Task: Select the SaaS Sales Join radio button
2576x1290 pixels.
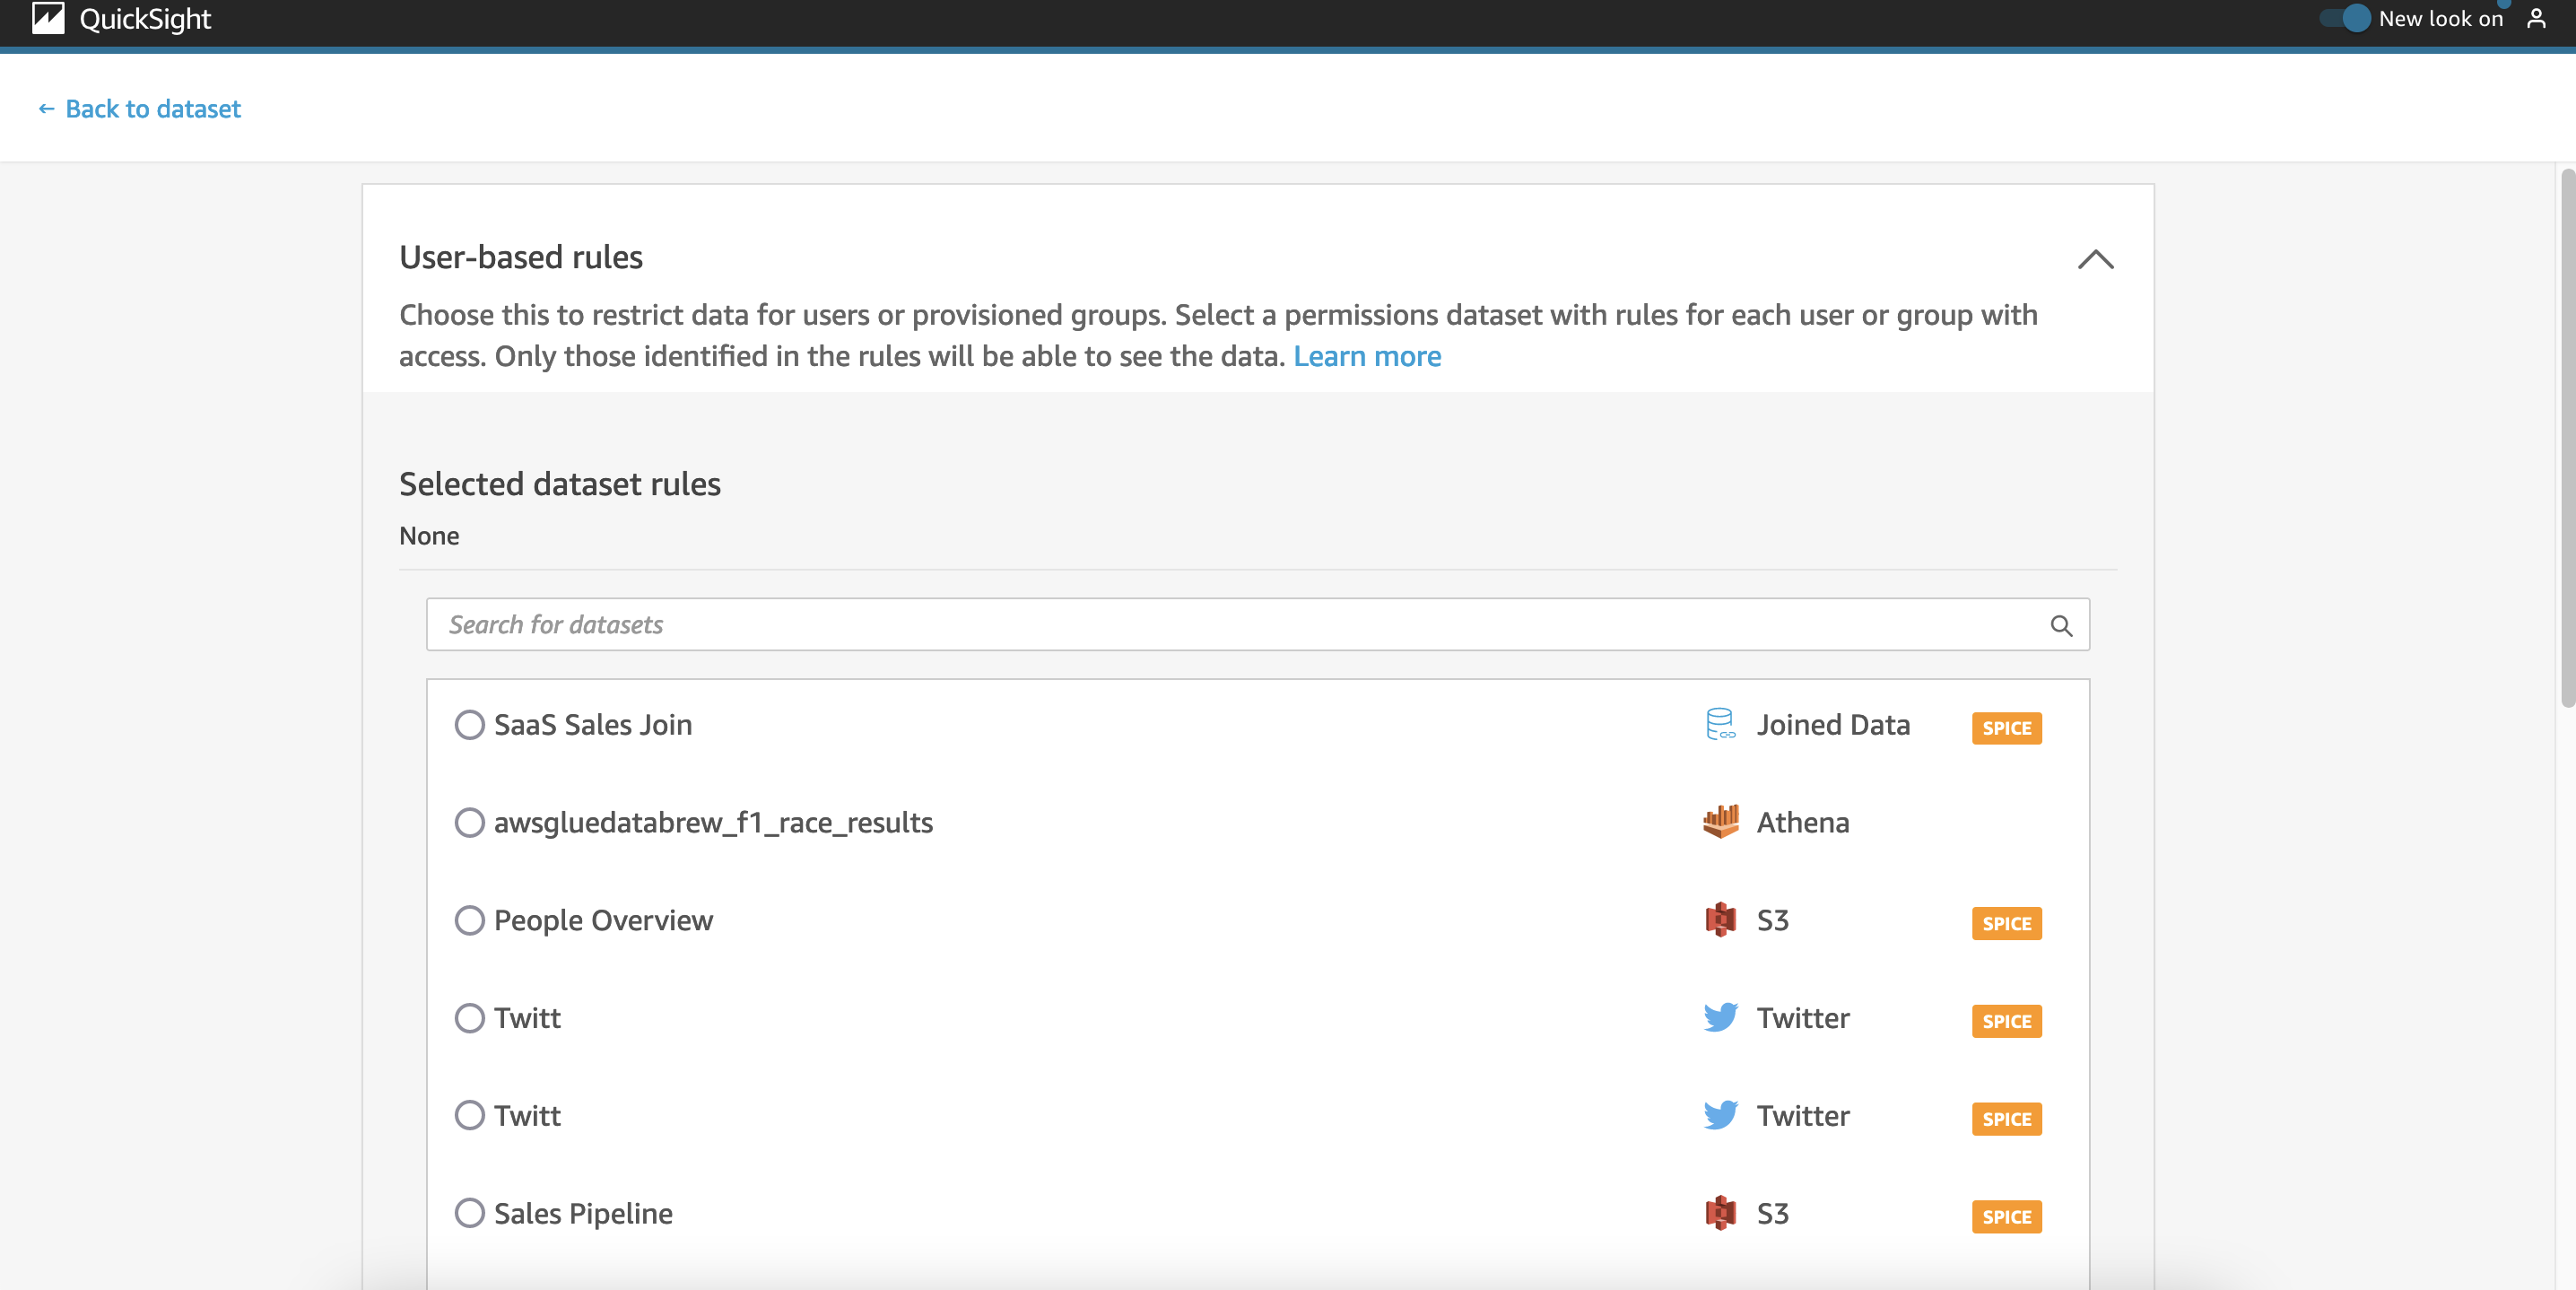Action: [x=469, y=724]
